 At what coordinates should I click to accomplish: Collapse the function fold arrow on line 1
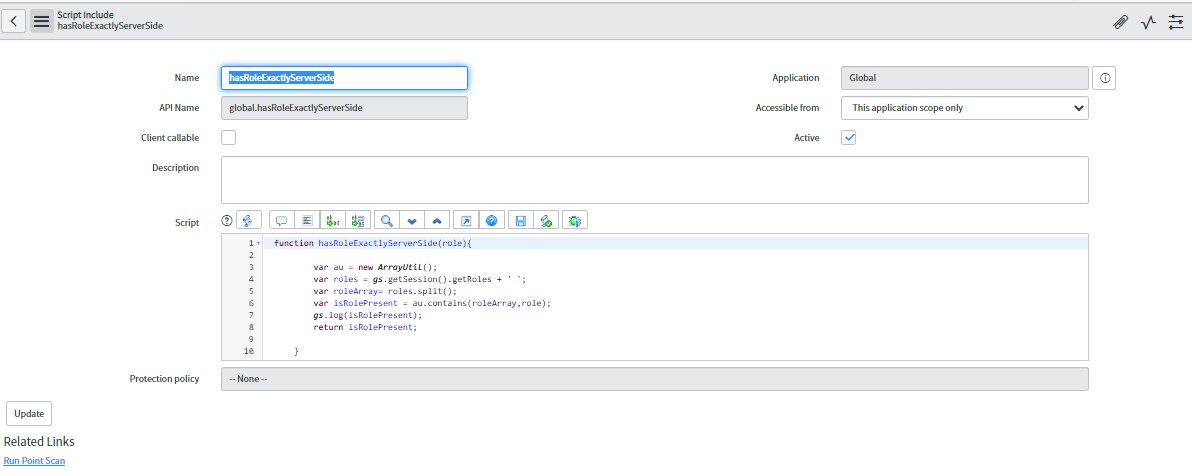click(x=259, y=244)
